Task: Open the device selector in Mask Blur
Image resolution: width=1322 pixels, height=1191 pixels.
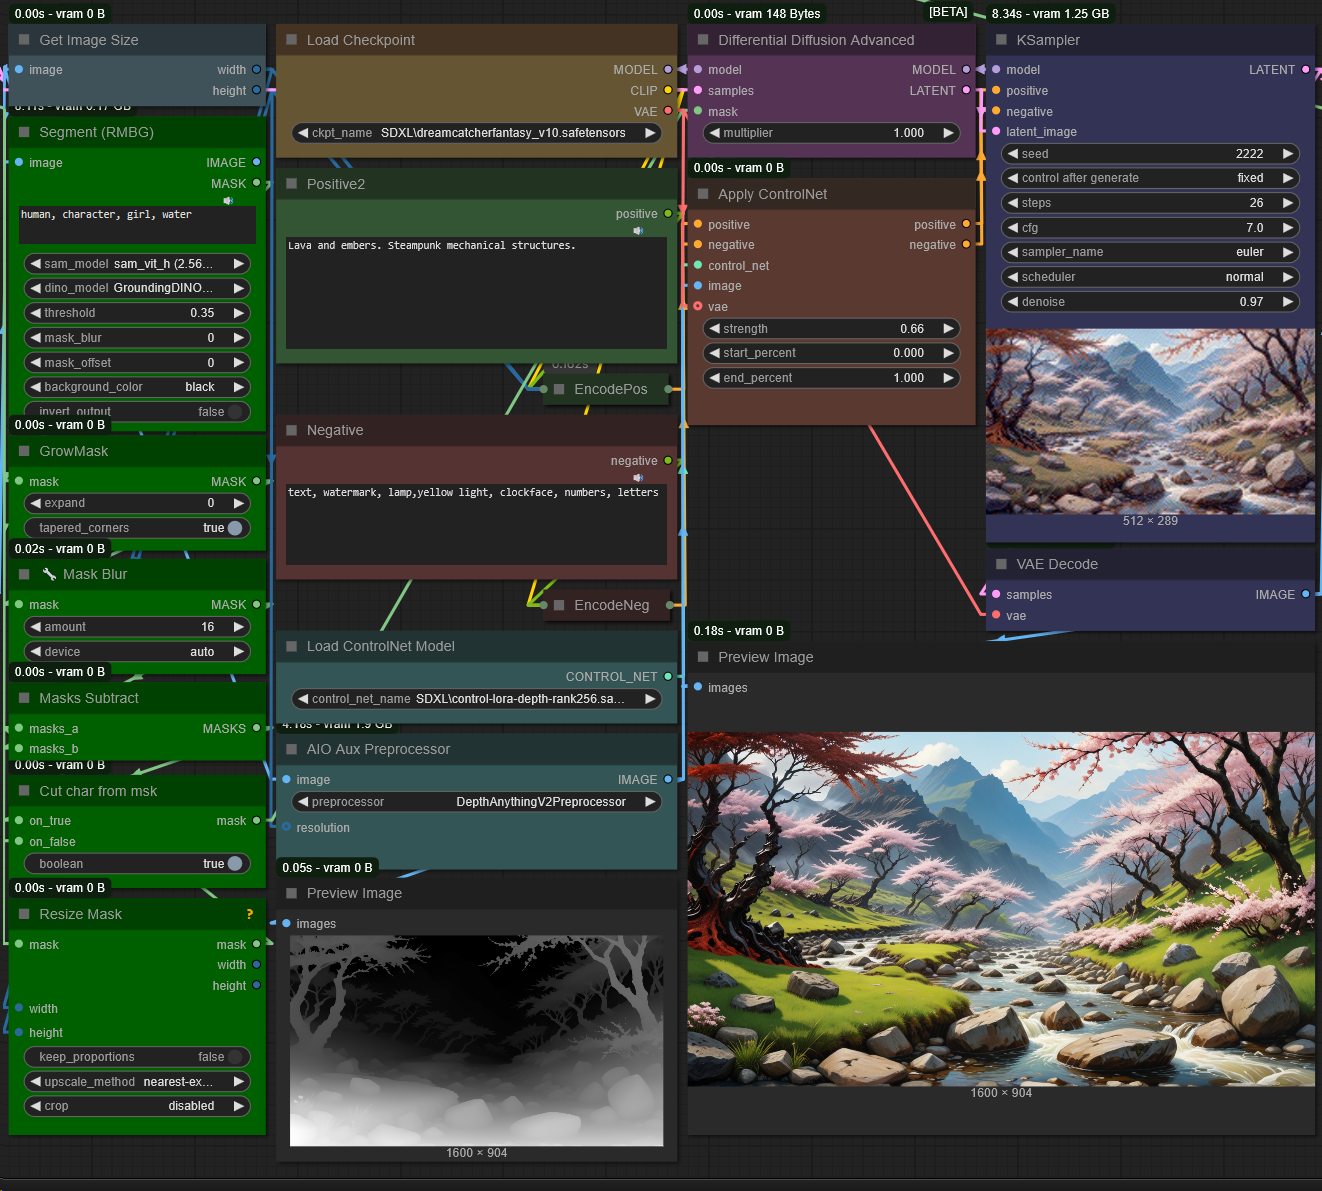Action: coord(137,652)
